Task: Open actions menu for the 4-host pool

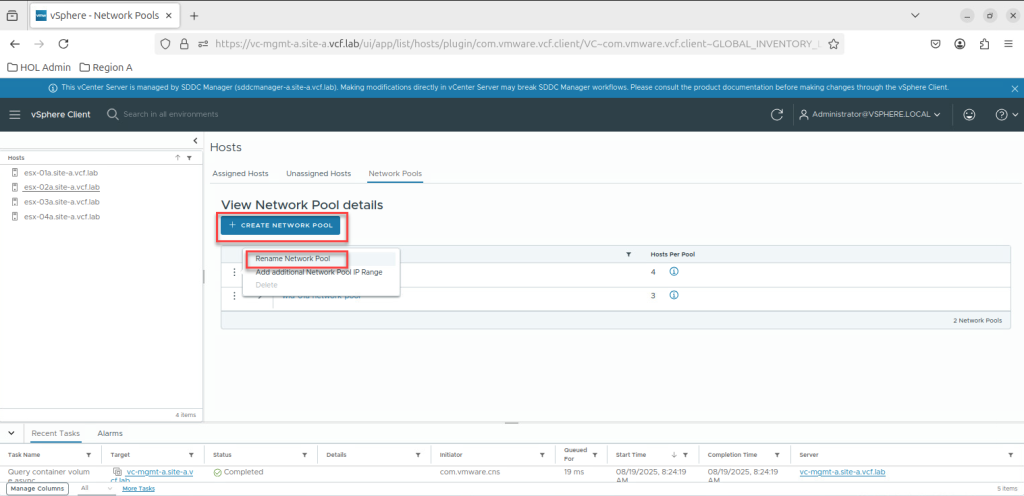Action: click(234, 272)
